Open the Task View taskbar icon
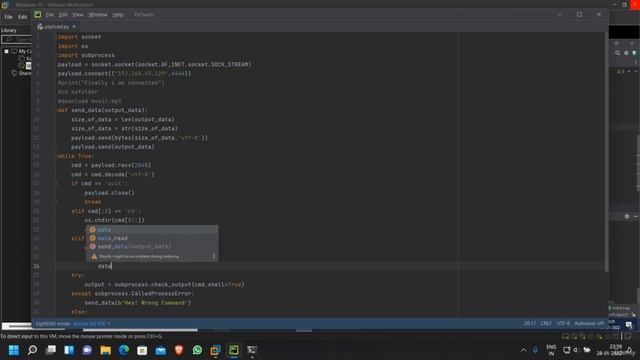The height and width of the screenshot is (360, 640). [51, 350]
